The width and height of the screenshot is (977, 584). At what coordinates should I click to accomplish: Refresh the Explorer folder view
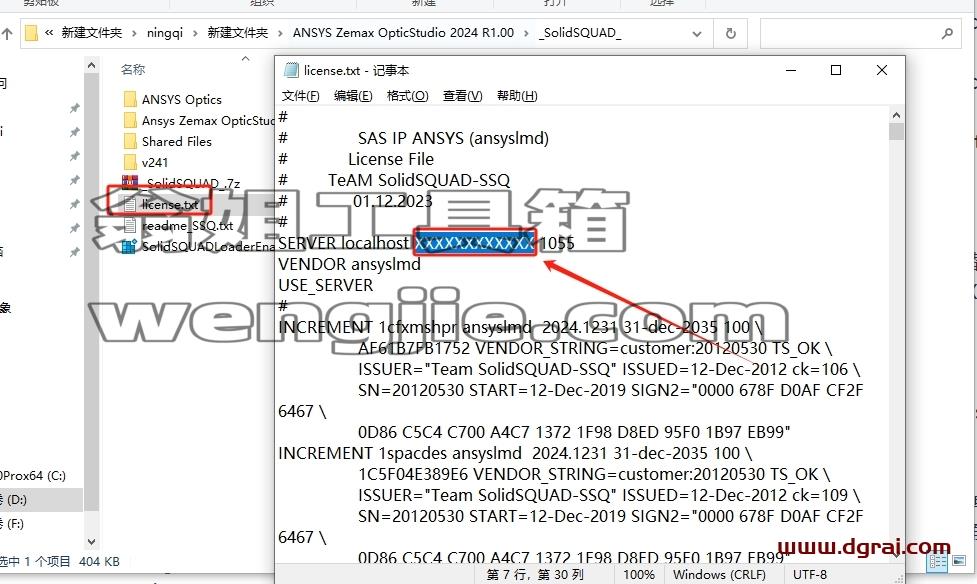click(x=731, y=34)
